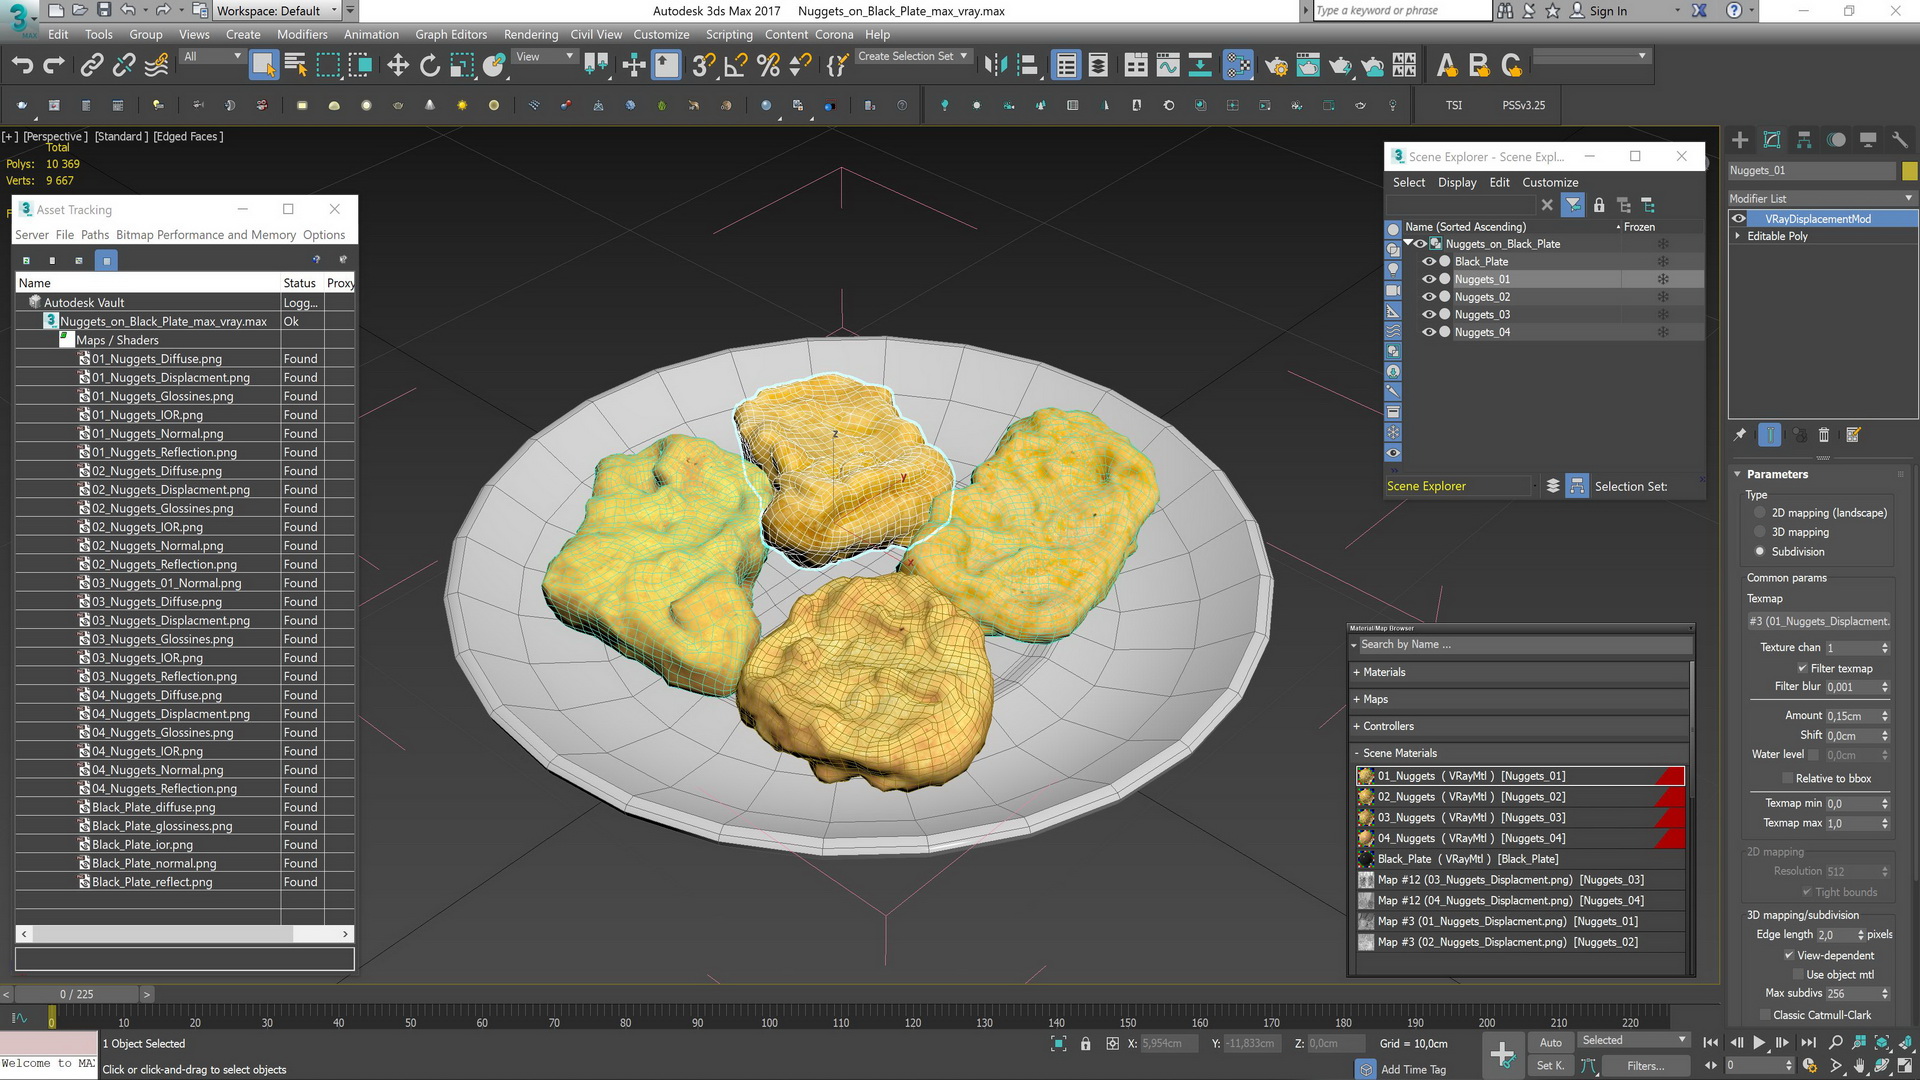Click the Nuggets_01 object color swatch
This screenshot has width=1920, height=1080.
pyautogui.click(x=1910, y=171)
